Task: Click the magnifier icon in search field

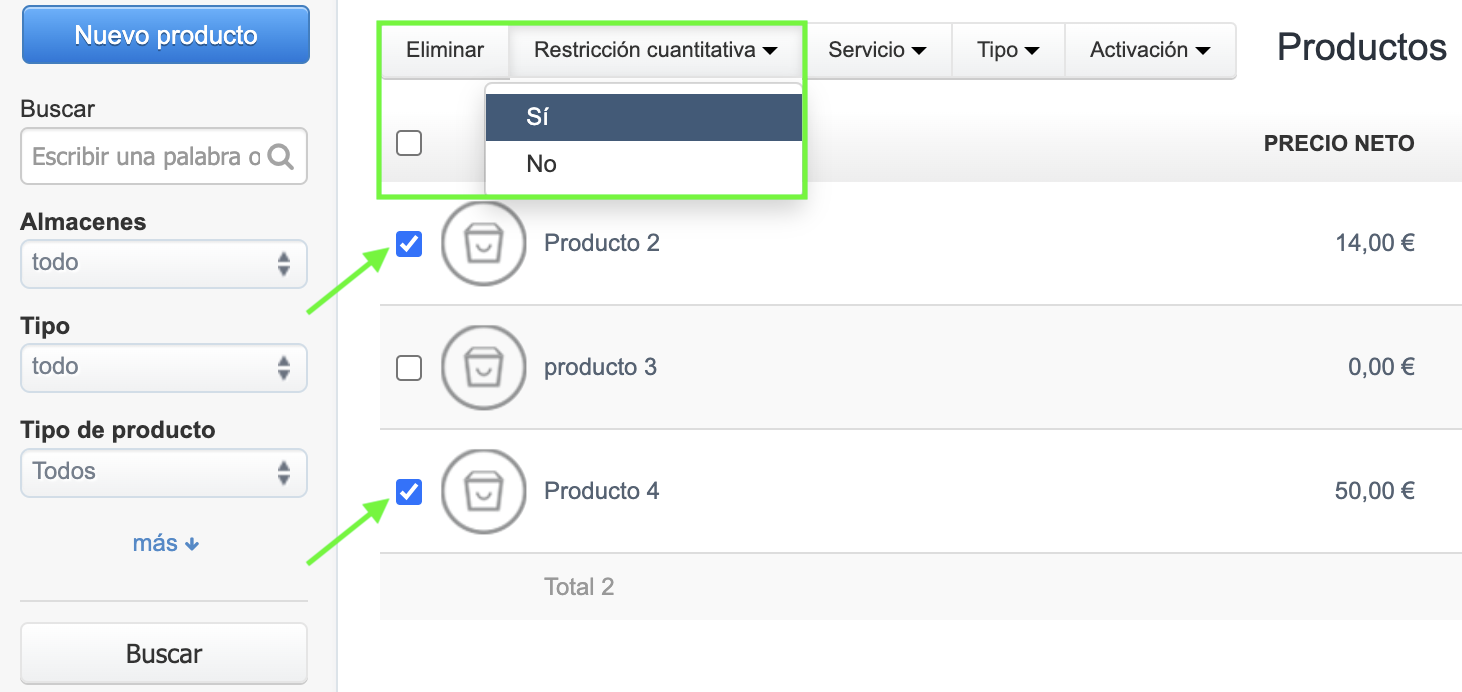Action: [281, 157]
